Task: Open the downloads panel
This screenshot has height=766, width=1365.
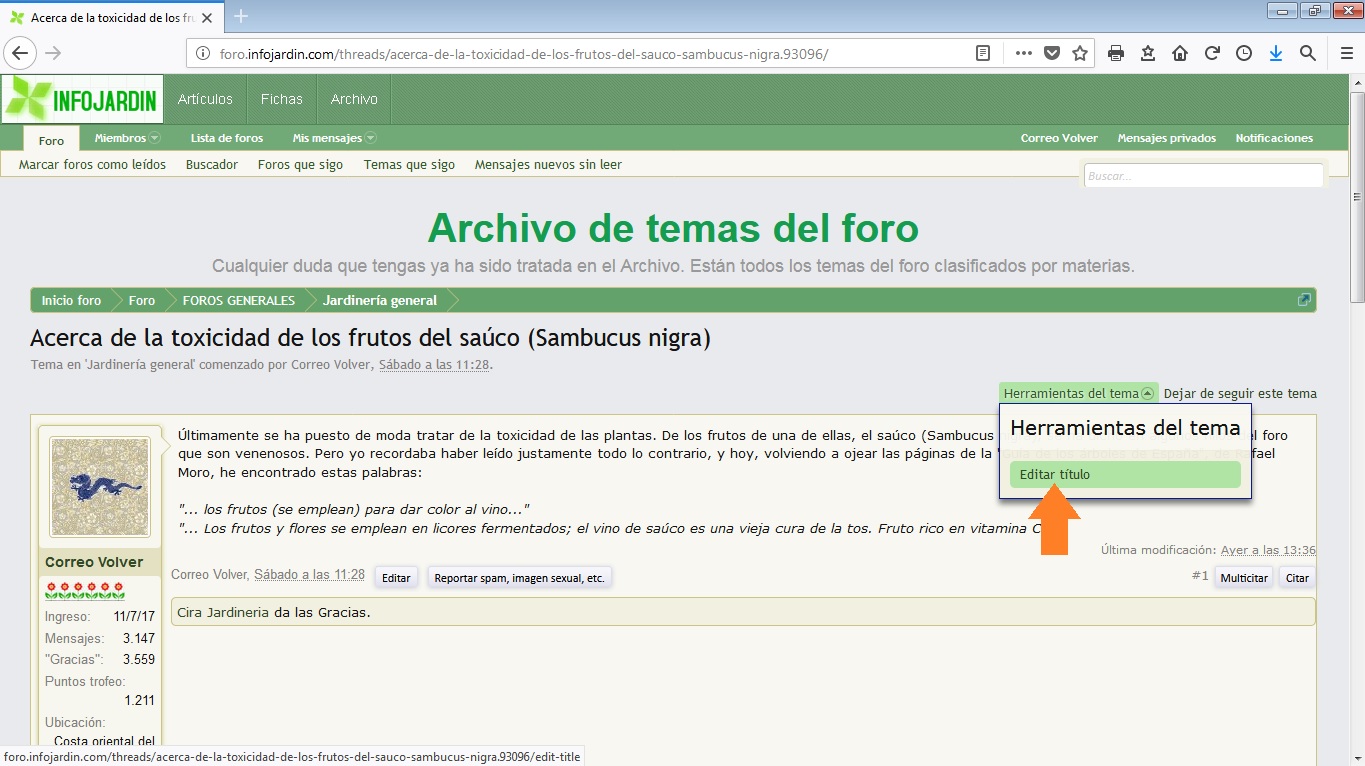Action: click(1276, 53)
